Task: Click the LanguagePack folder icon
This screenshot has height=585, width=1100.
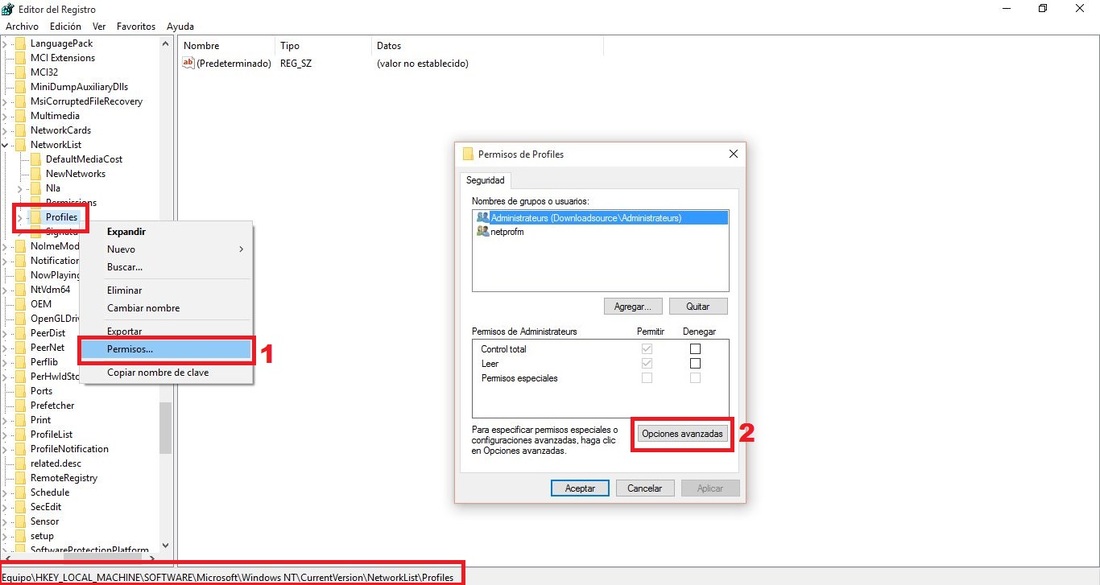Action: pyautogui.click(x=20, y=43)
